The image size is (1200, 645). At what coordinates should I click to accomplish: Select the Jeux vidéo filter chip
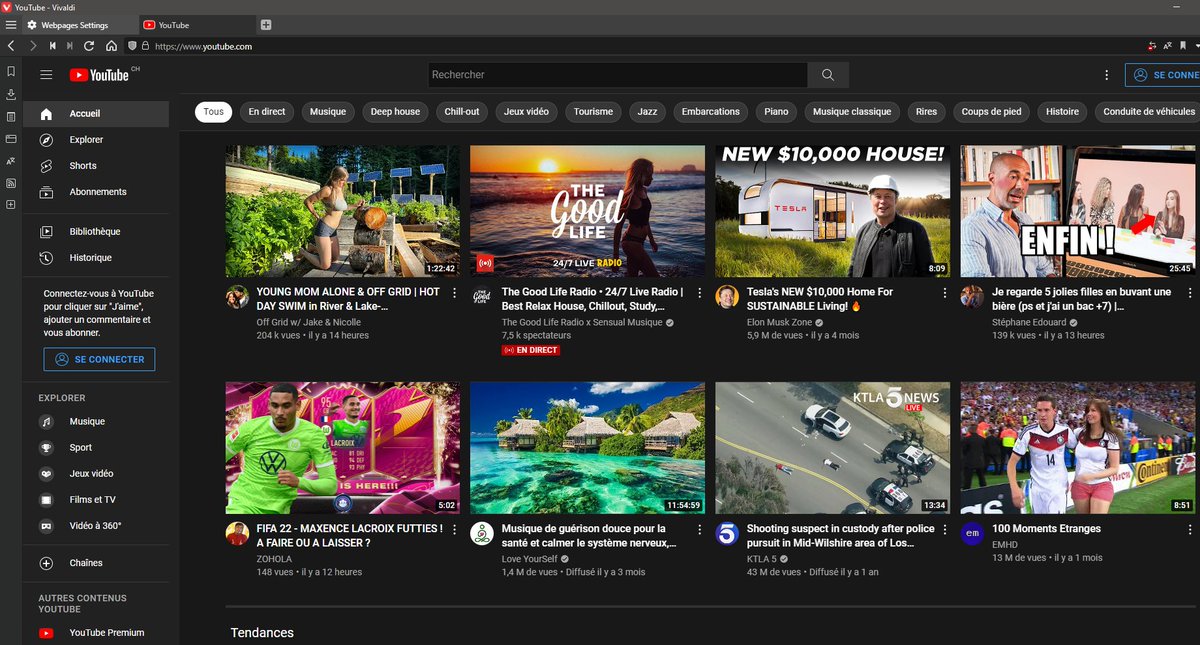(x=526, y=112)
